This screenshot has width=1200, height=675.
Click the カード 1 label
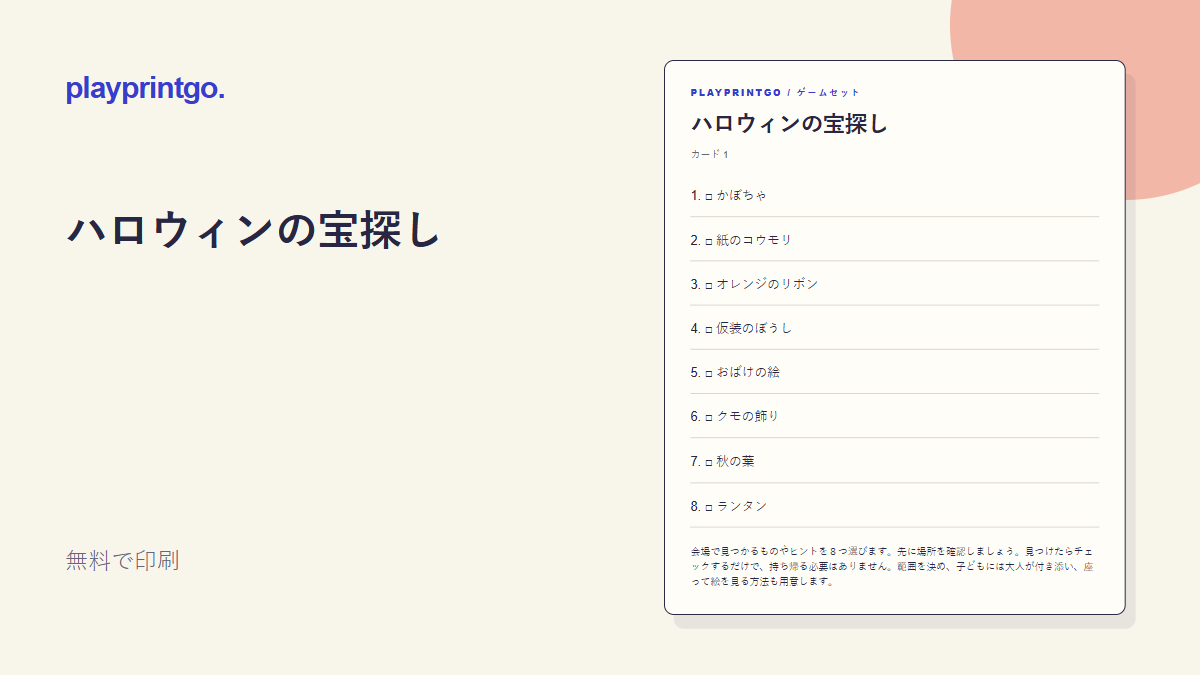pyautogui.click(x=710, y=155)
